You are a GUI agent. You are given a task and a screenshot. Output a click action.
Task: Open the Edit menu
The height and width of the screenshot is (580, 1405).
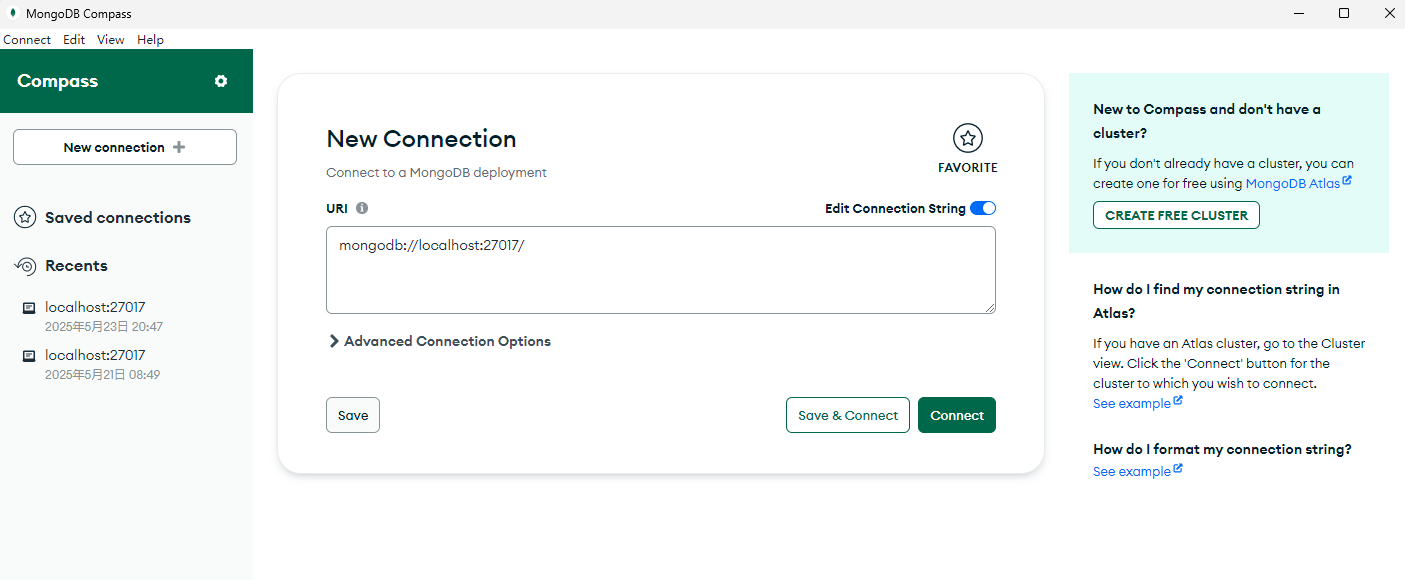point(74,40)
